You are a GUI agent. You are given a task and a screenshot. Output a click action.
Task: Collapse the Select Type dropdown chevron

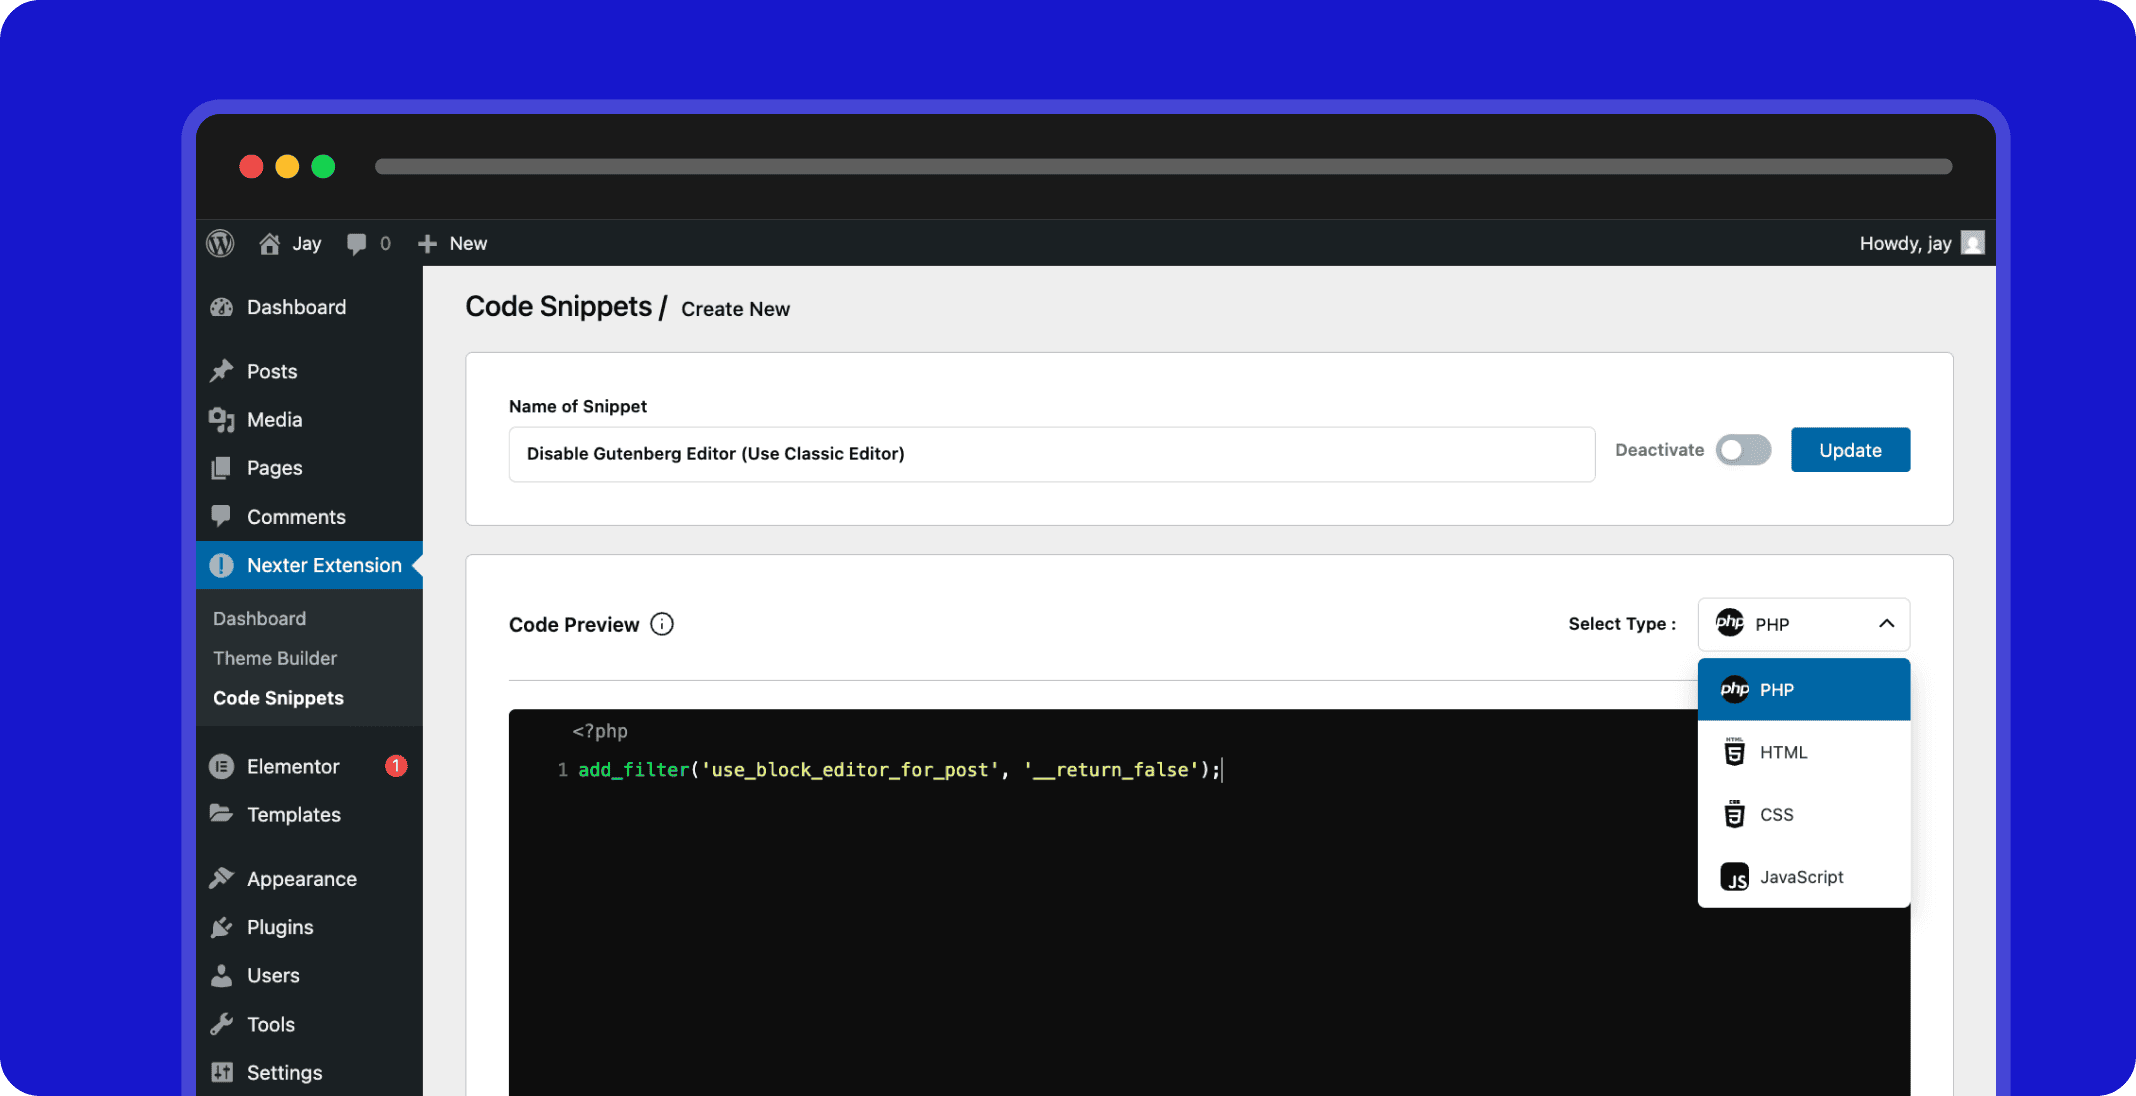1886,624
